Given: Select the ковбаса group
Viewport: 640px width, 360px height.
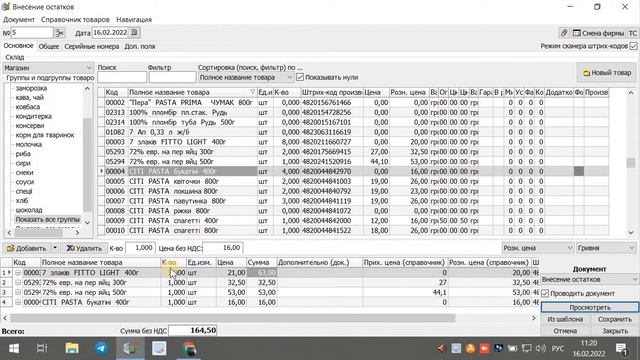Looking at the screenshot, I should 28,107.
